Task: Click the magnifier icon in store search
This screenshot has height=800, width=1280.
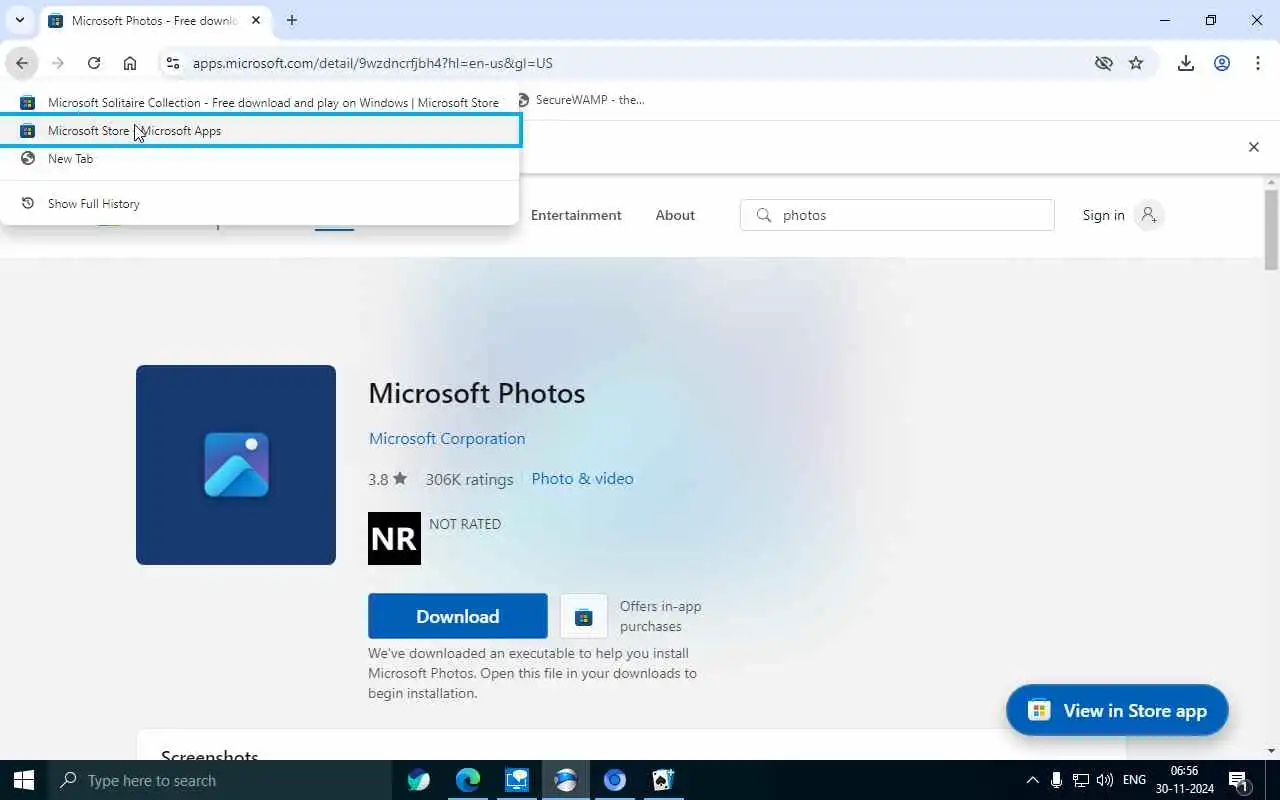Action: (764, 215)
